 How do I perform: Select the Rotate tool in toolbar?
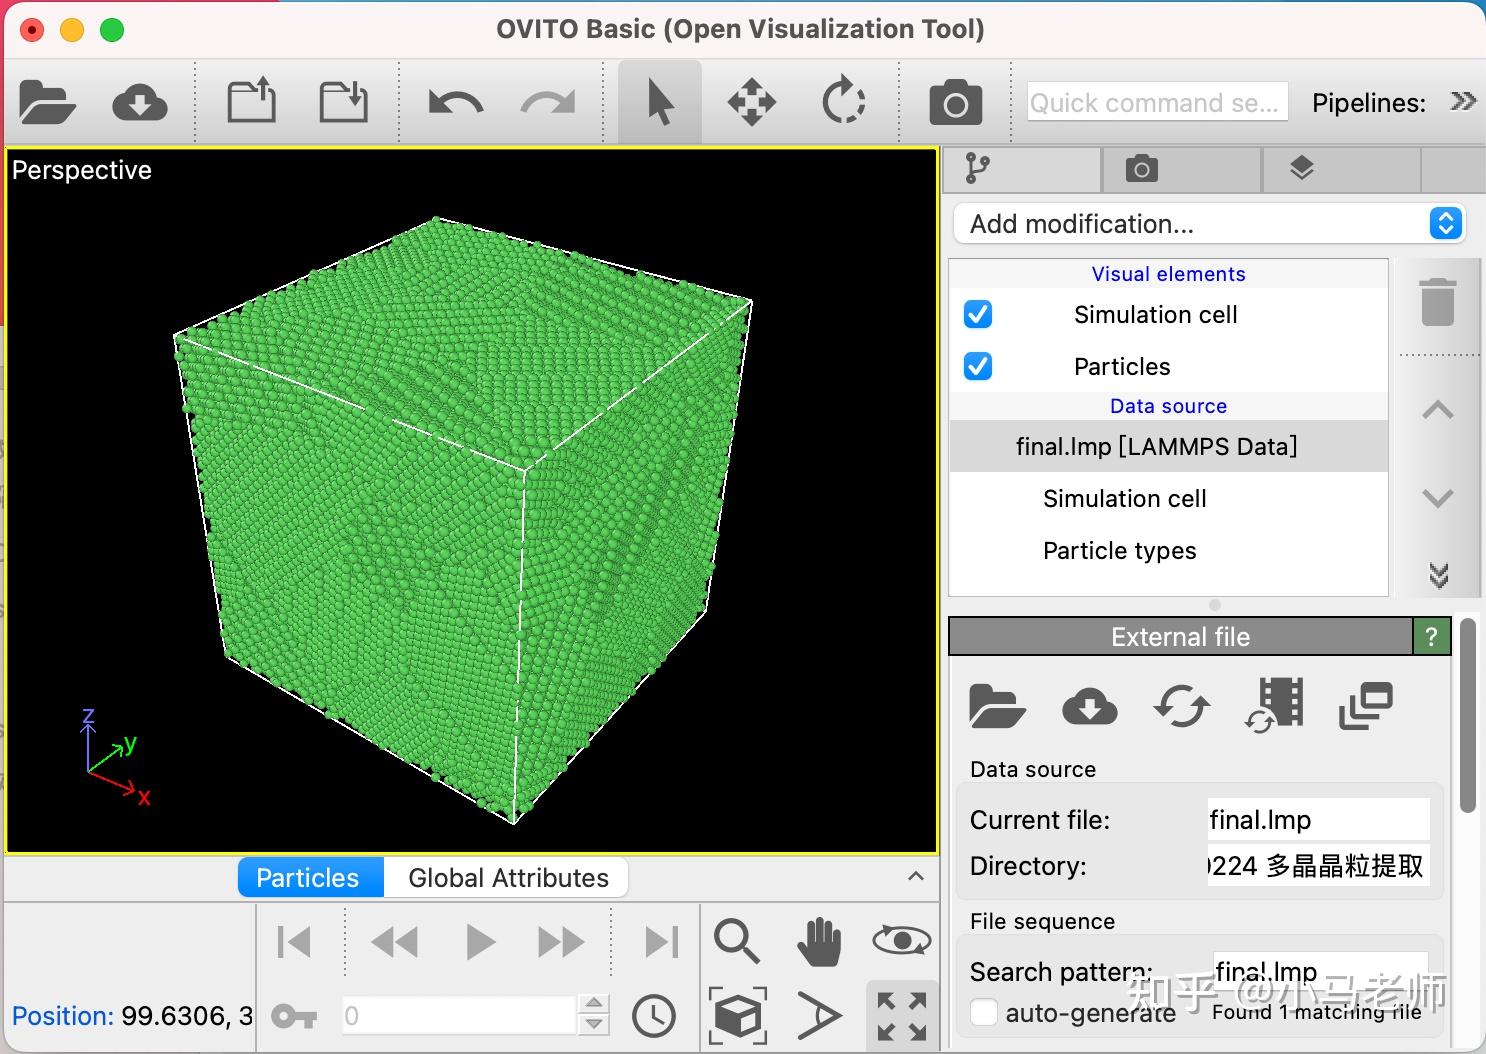tap(843, 103)
